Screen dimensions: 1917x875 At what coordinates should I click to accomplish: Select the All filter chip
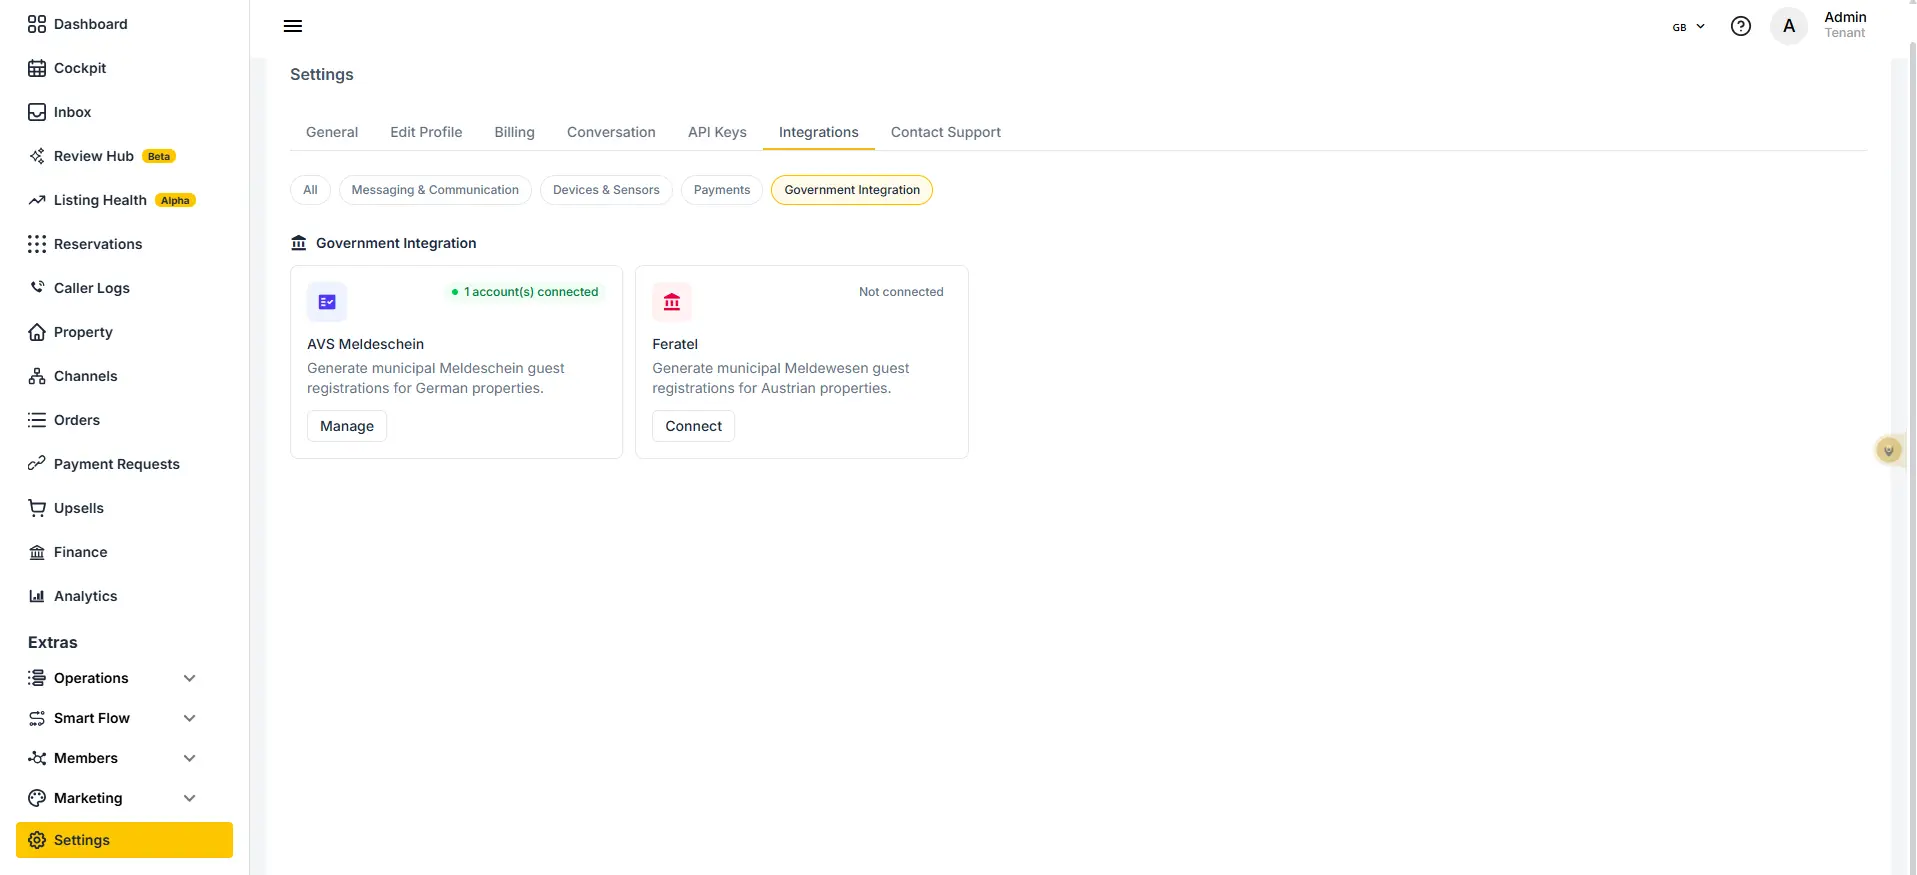point(310,190)
